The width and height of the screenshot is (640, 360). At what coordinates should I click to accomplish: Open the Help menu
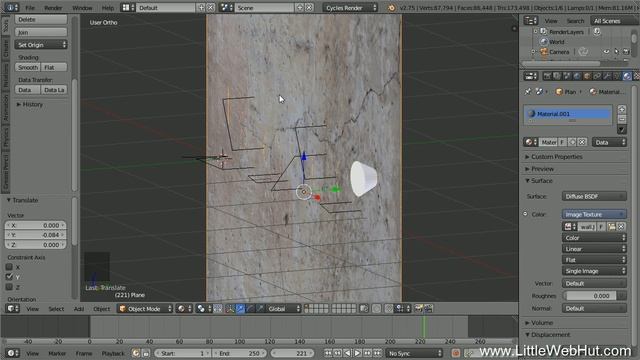pyautogui.click(x=108, y=8)
